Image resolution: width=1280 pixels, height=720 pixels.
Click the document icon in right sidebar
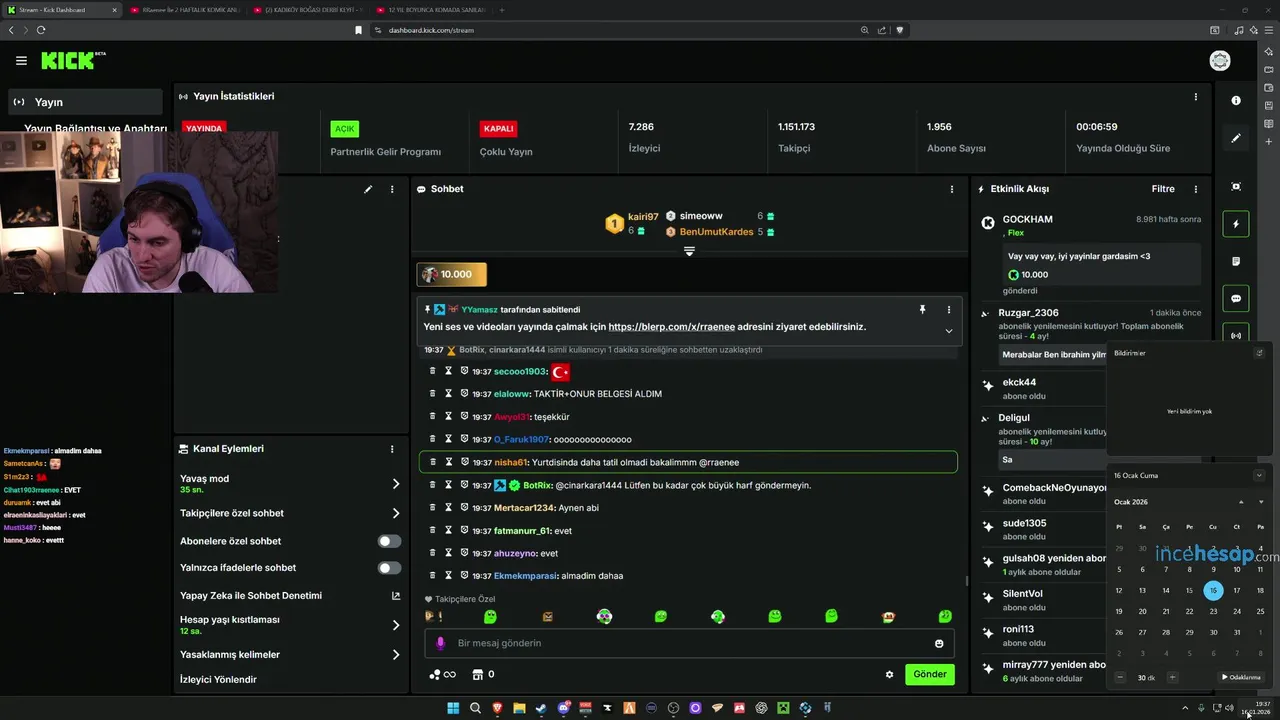tap(1236, 261)
